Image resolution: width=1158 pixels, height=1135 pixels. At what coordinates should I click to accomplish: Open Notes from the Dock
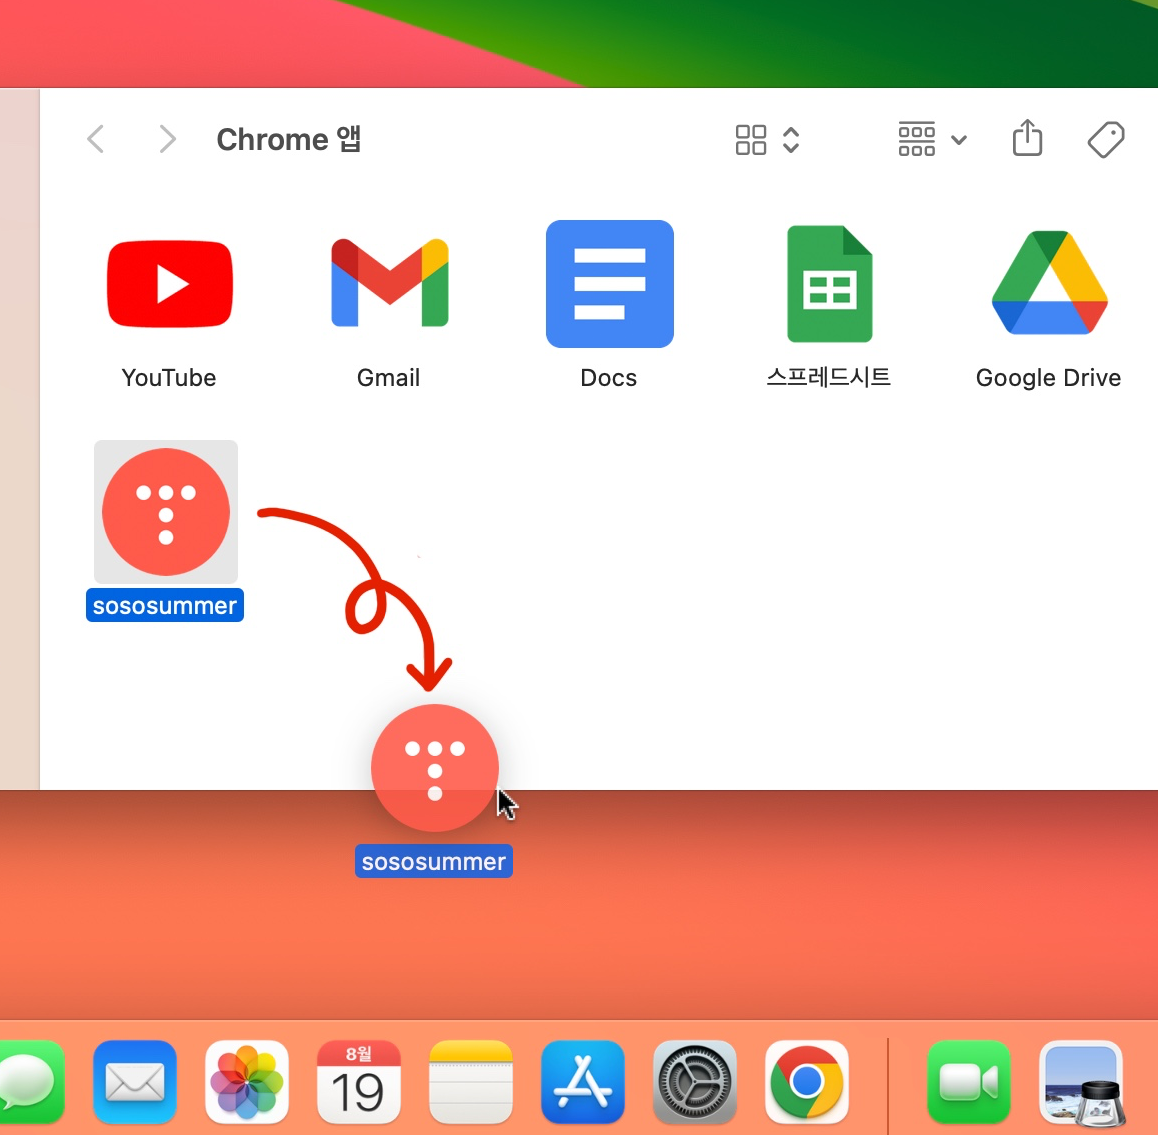[470, 1082]
